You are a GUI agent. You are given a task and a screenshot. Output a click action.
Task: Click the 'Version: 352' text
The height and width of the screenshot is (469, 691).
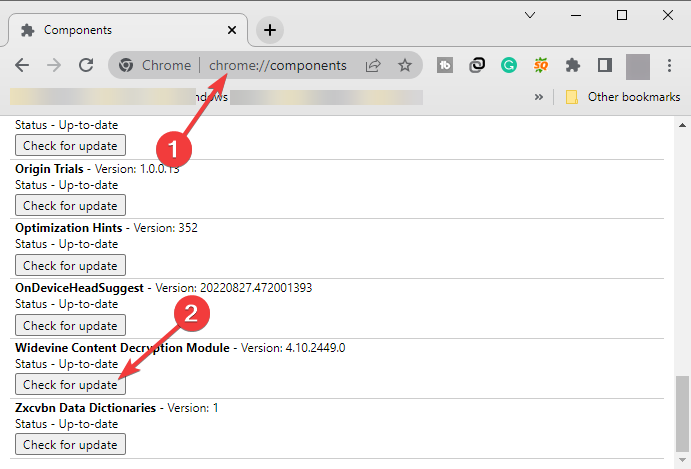pos(166,228)
